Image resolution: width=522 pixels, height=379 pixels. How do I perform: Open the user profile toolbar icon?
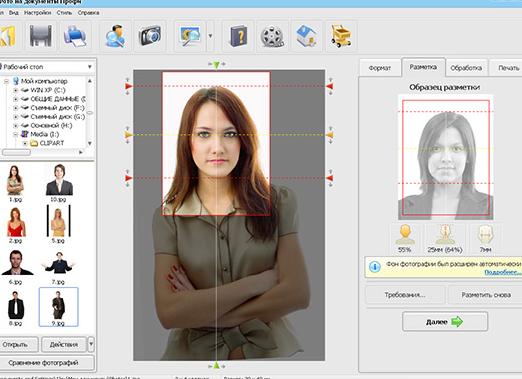pyautogui.click(x=115, y=35)
